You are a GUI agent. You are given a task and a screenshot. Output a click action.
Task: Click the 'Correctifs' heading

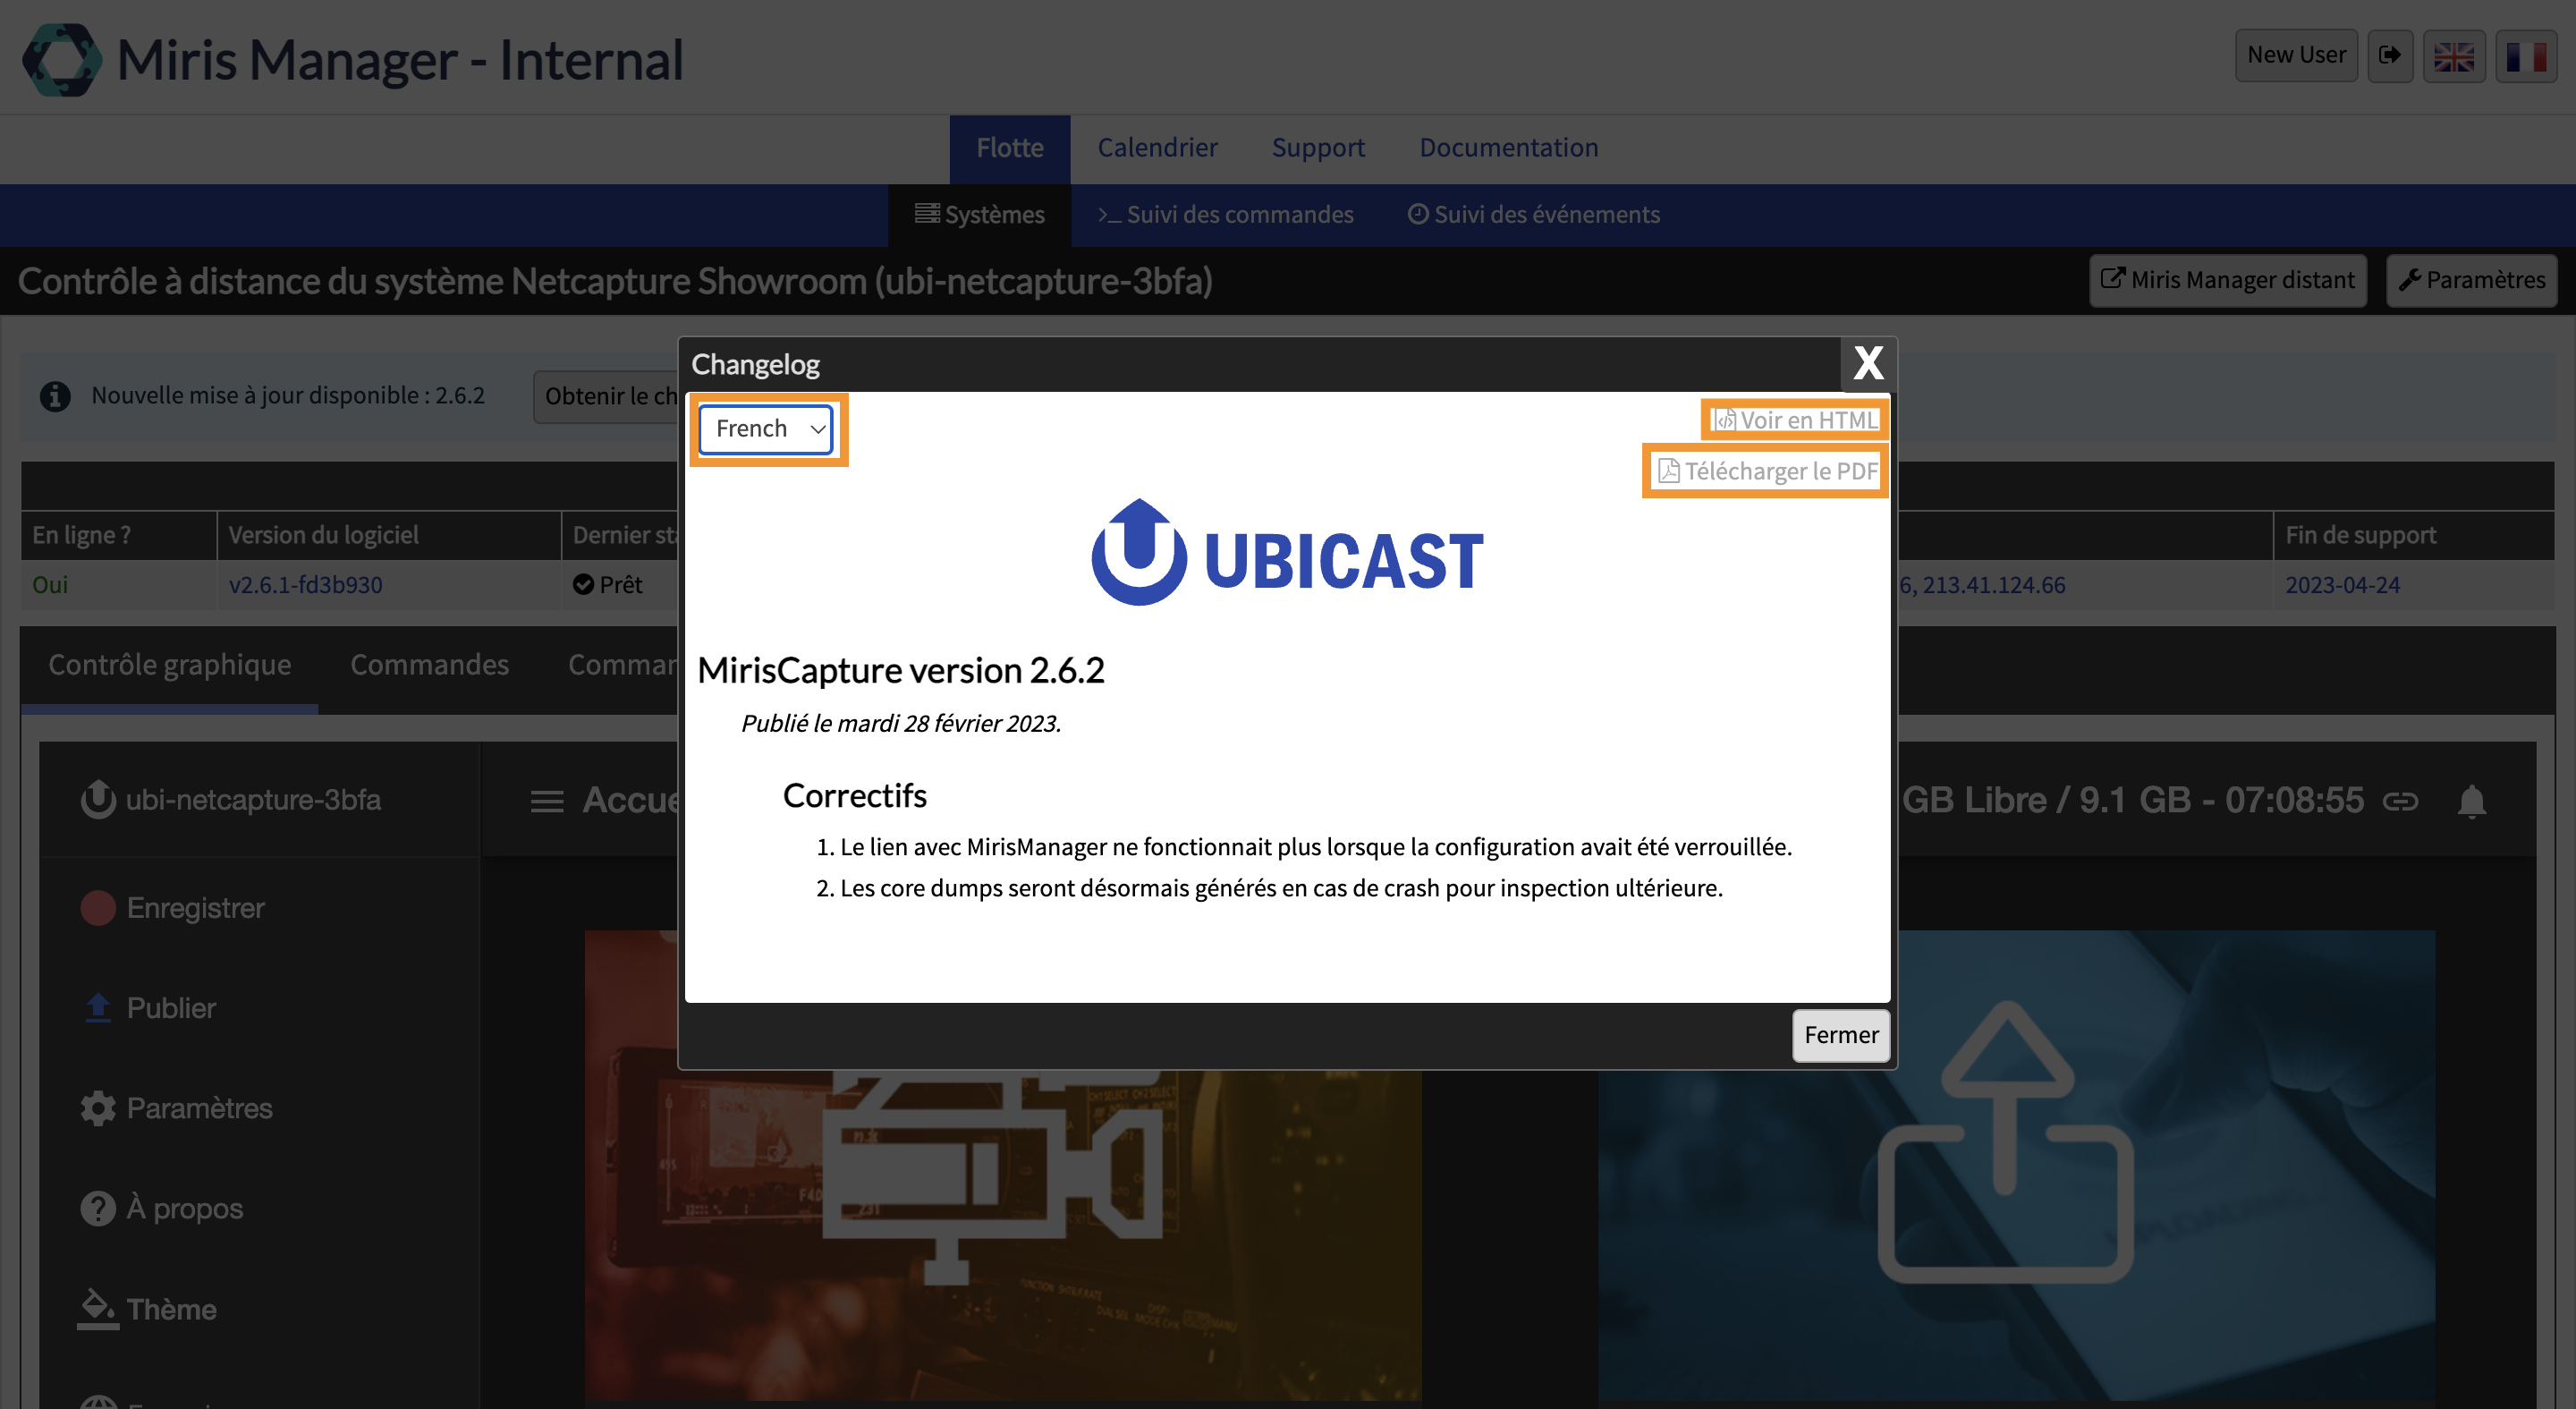point(854,795)
